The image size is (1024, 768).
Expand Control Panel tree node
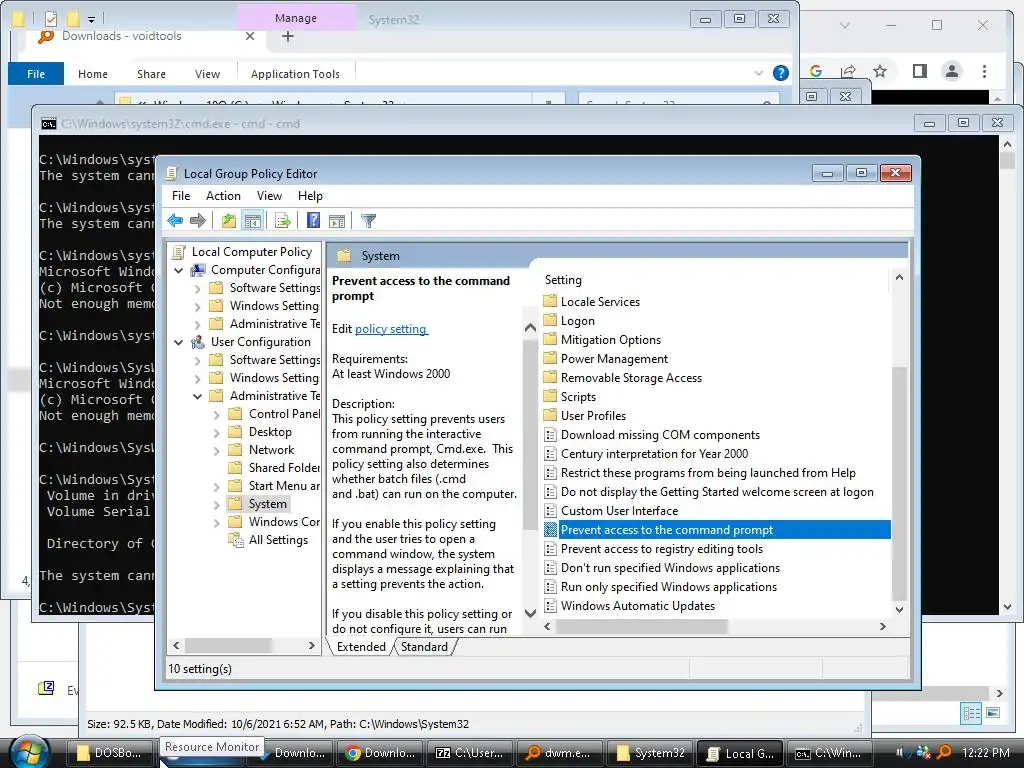[217, 414]
